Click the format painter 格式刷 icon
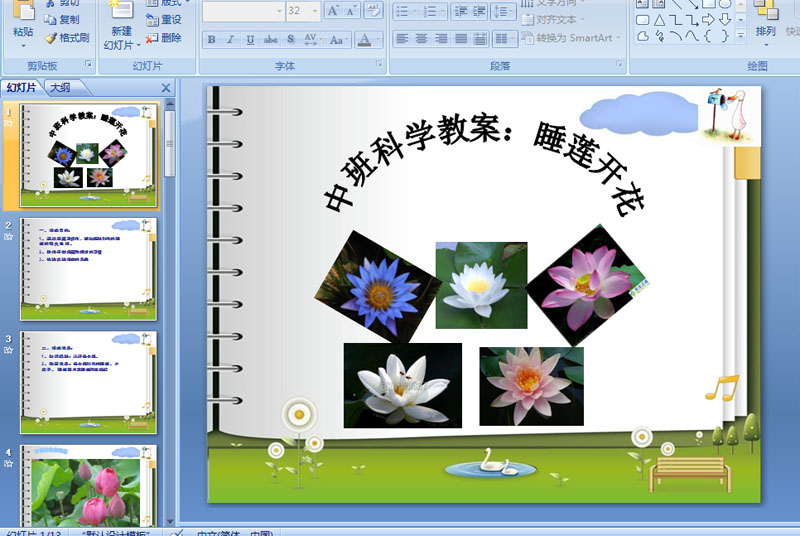The width and height of the screenshot is (800, 536). point(67,38)
